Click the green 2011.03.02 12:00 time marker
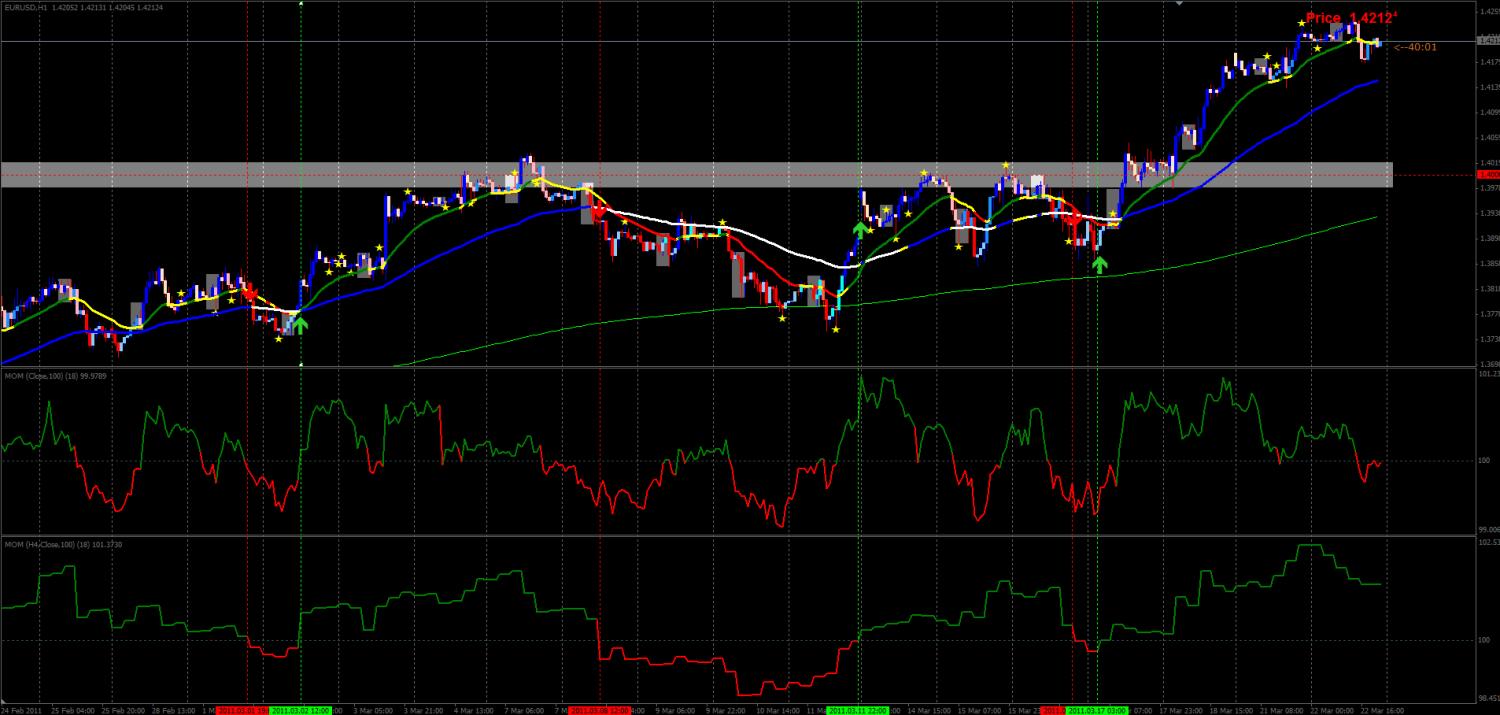The height and width of the screenshot is (715, 1500). pyautogui.click(x=301, y=710)
